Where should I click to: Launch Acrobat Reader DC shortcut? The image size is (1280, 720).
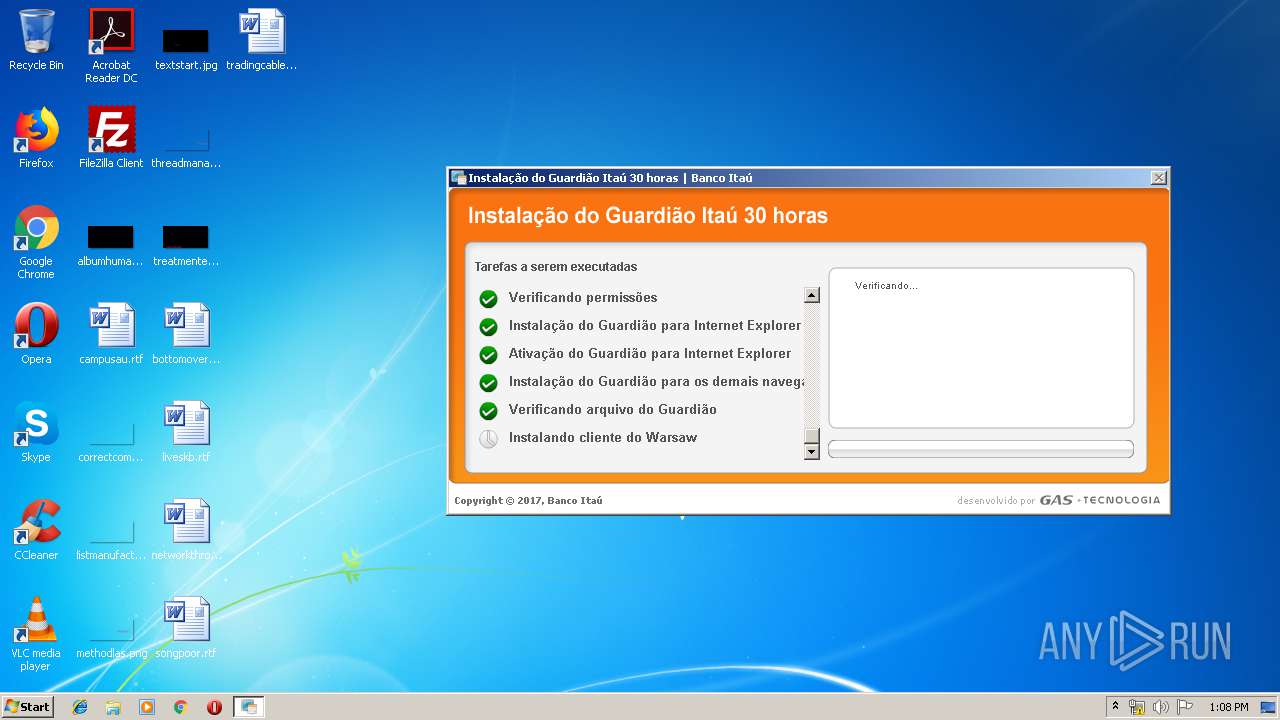[111, 46]
